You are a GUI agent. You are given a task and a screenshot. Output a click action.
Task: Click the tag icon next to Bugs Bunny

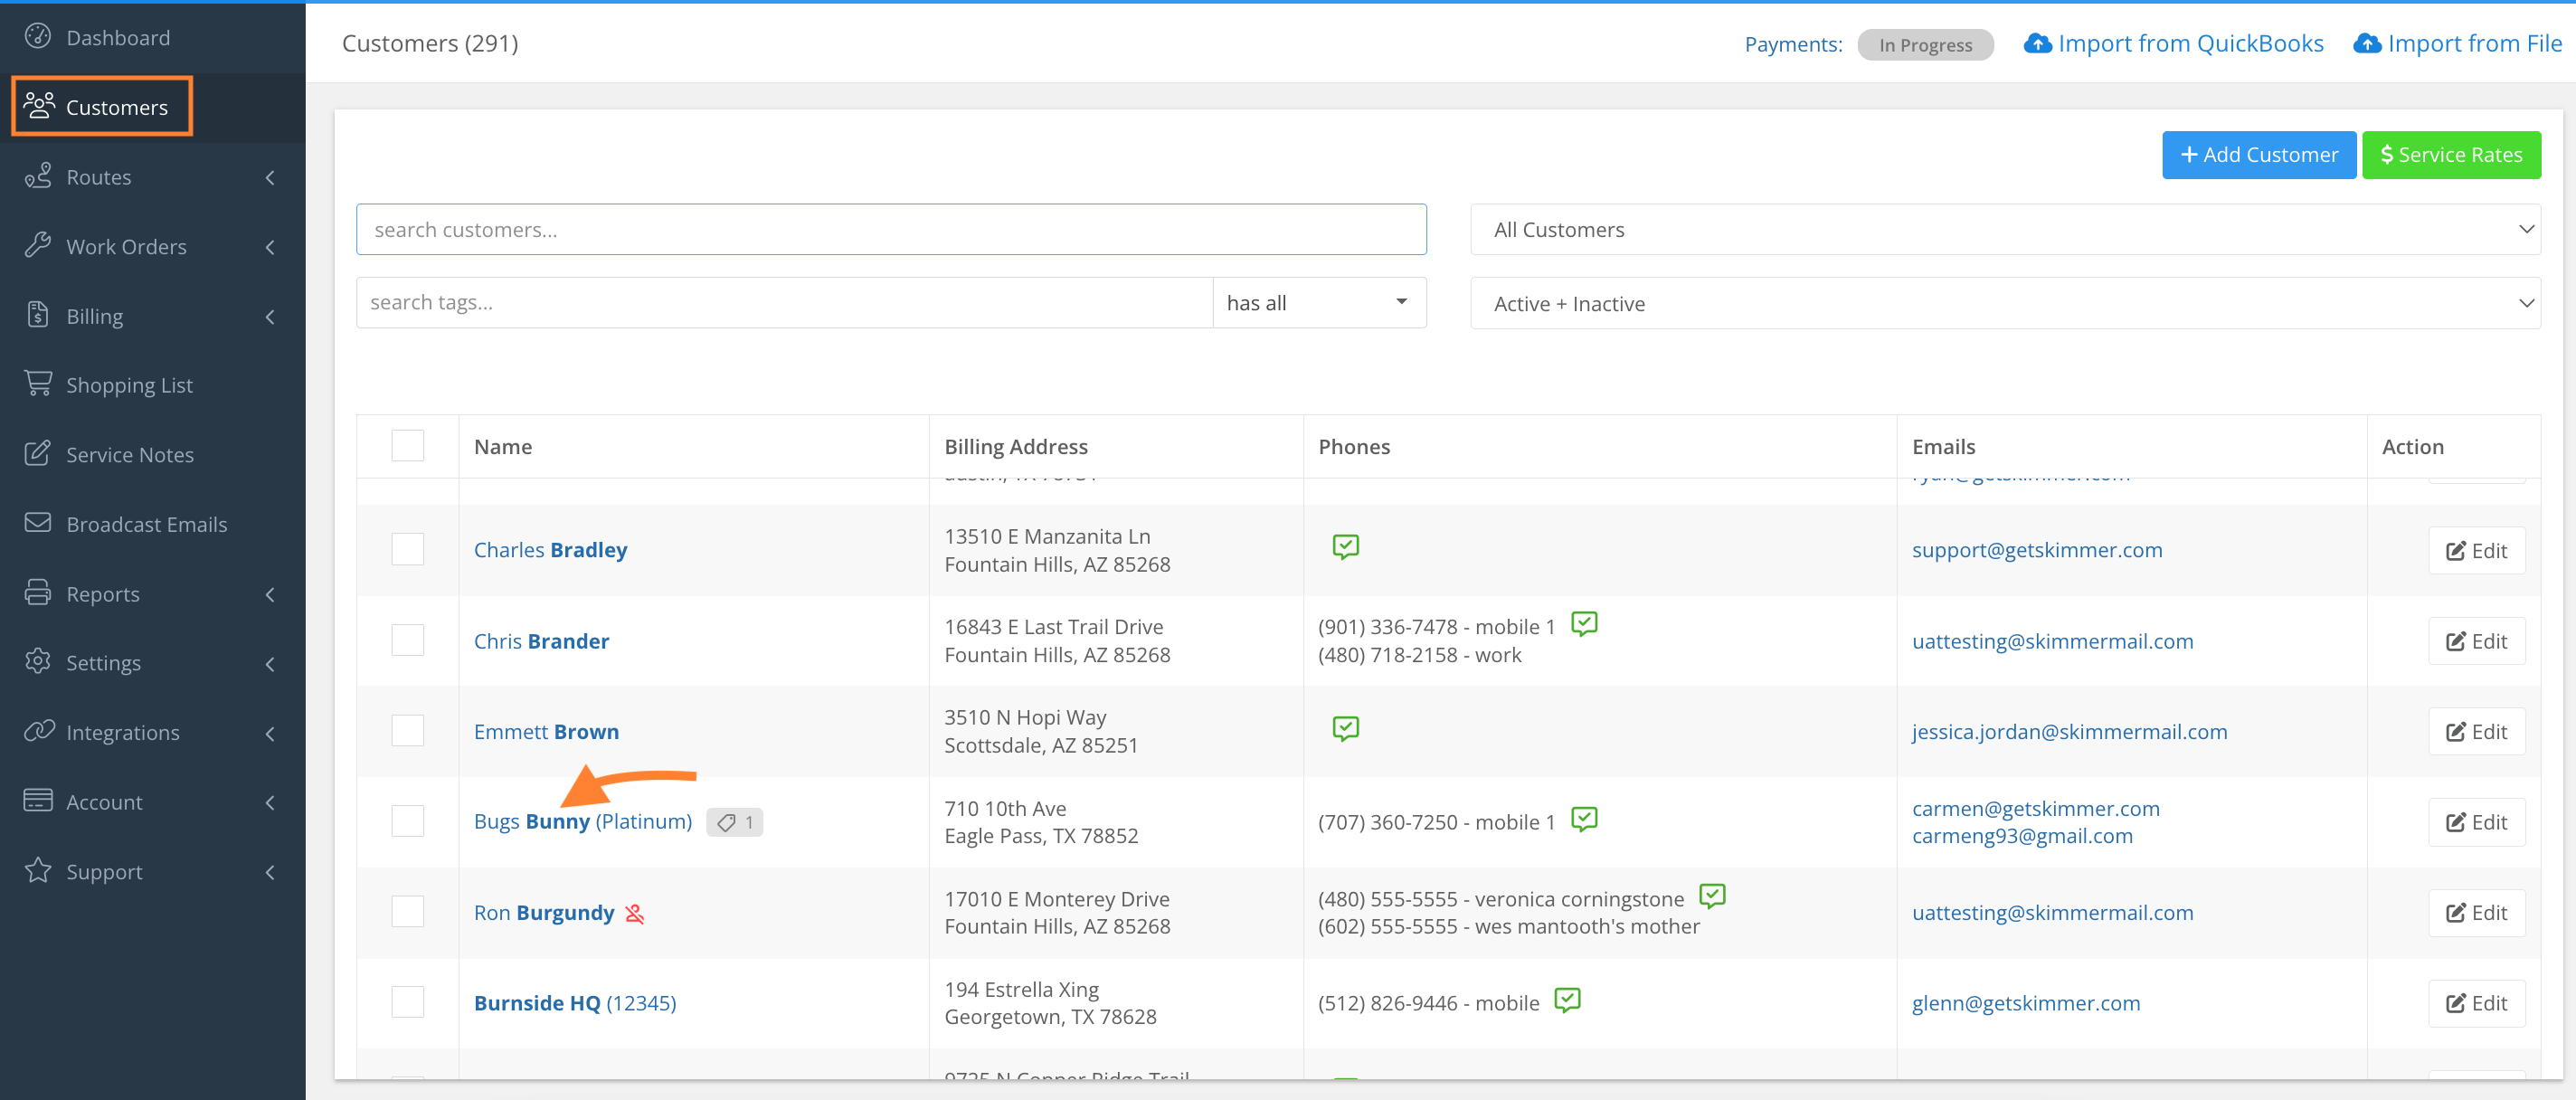728,822
